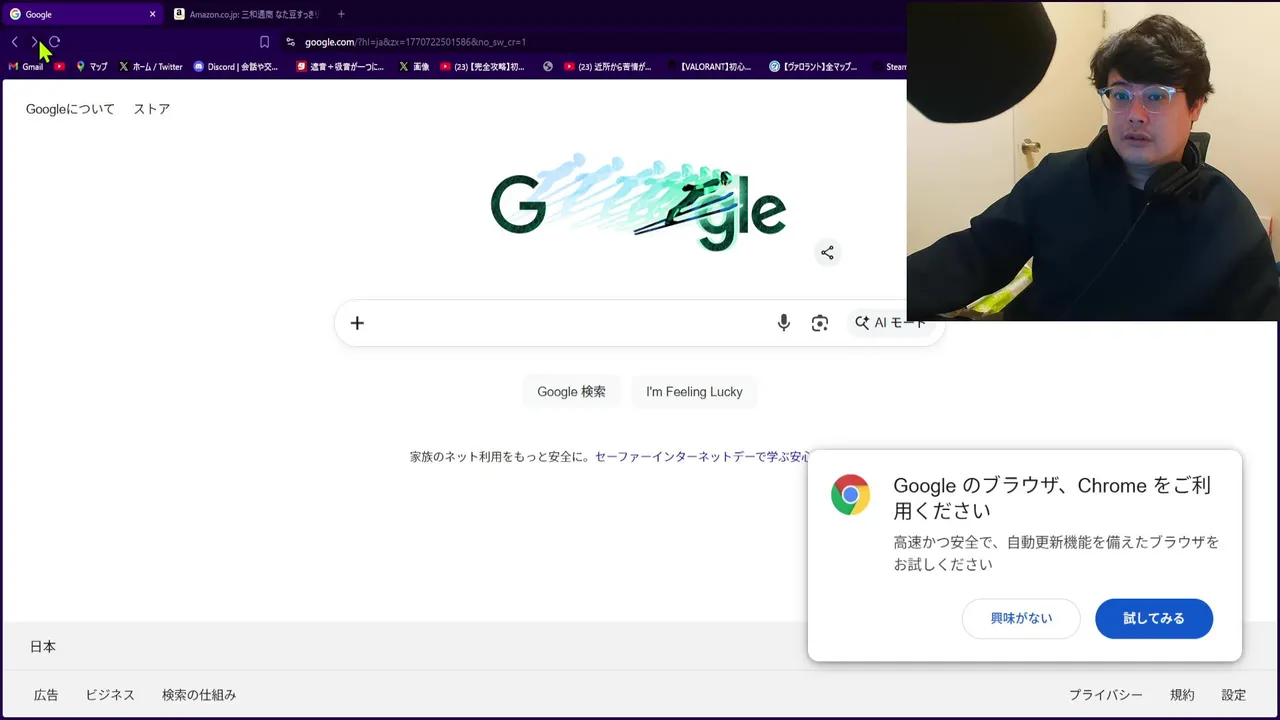
Task: Start voice search with microphone icon
Action: [784, 323]
